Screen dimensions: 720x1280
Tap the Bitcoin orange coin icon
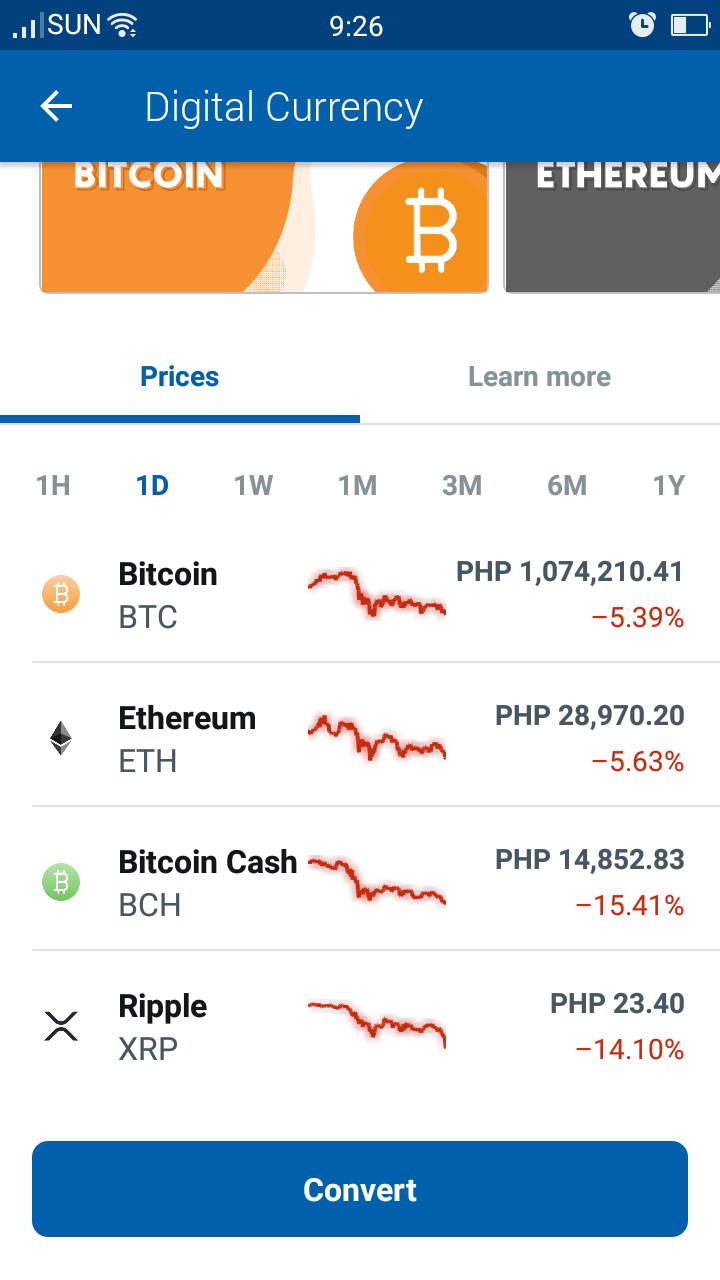tap(61, 595)
